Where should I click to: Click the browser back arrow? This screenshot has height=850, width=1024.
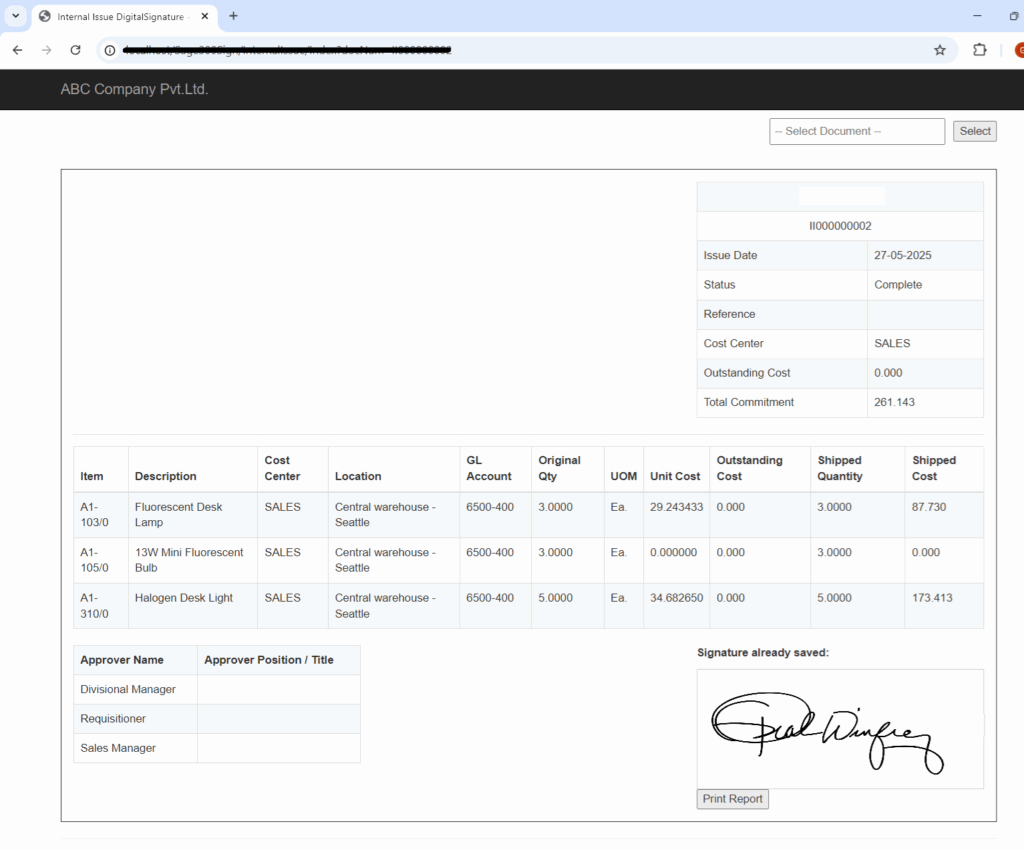(x=17, y=50)
